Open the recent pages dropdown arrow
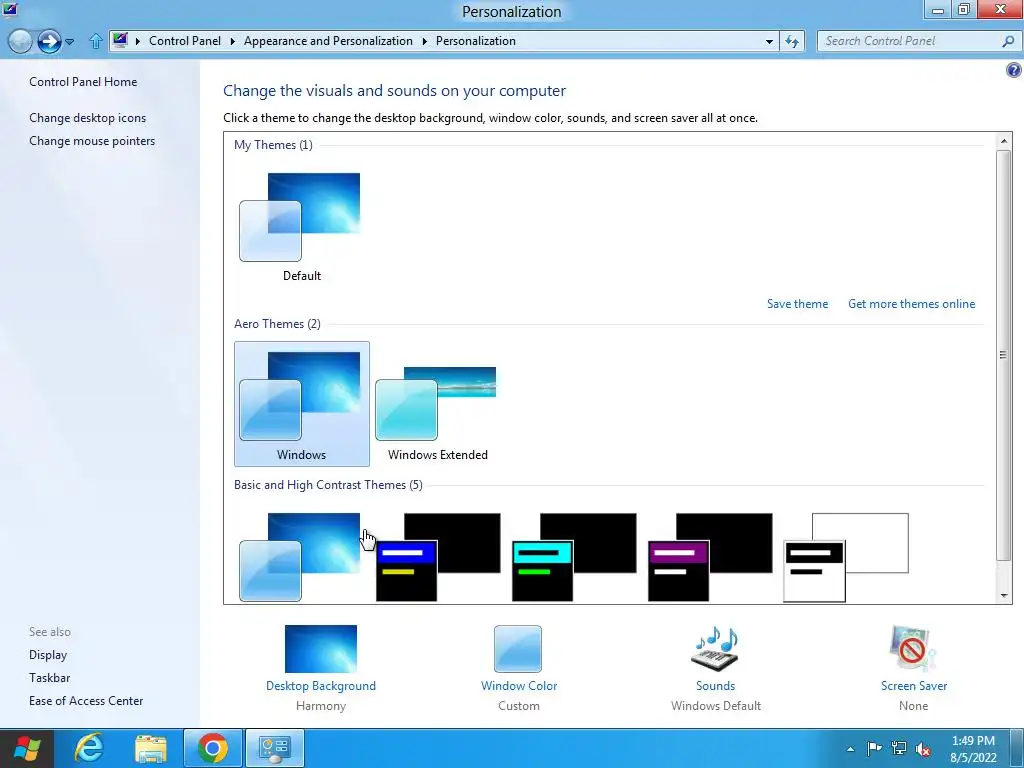The width and height of the screenshot is (1024, 768). coord(70,42)
